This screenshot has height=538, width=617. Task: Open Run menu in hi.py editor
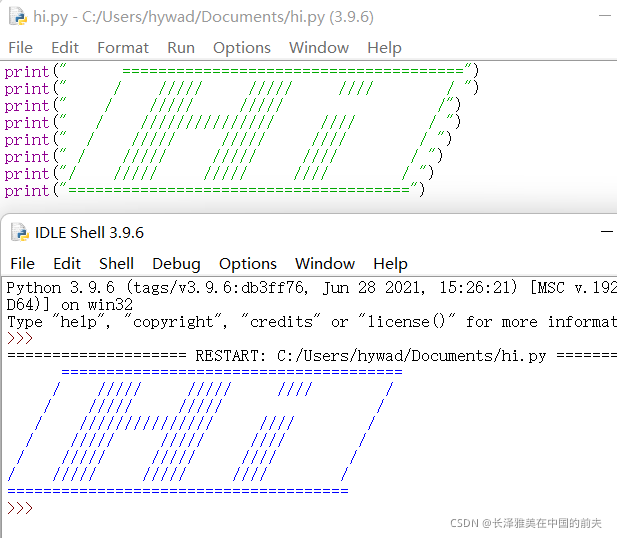(181, 48)
